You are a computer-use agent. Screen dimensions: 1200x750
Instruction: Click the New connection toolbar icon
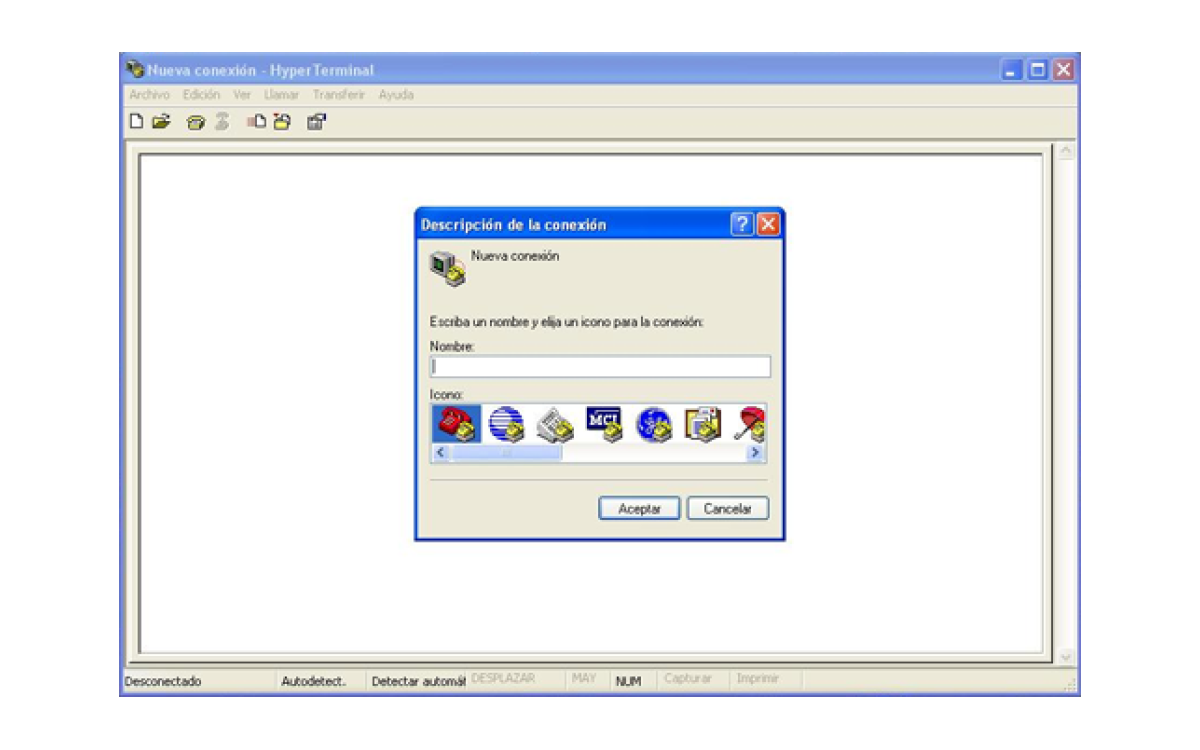pyautogui.click(x=137, y=122)
